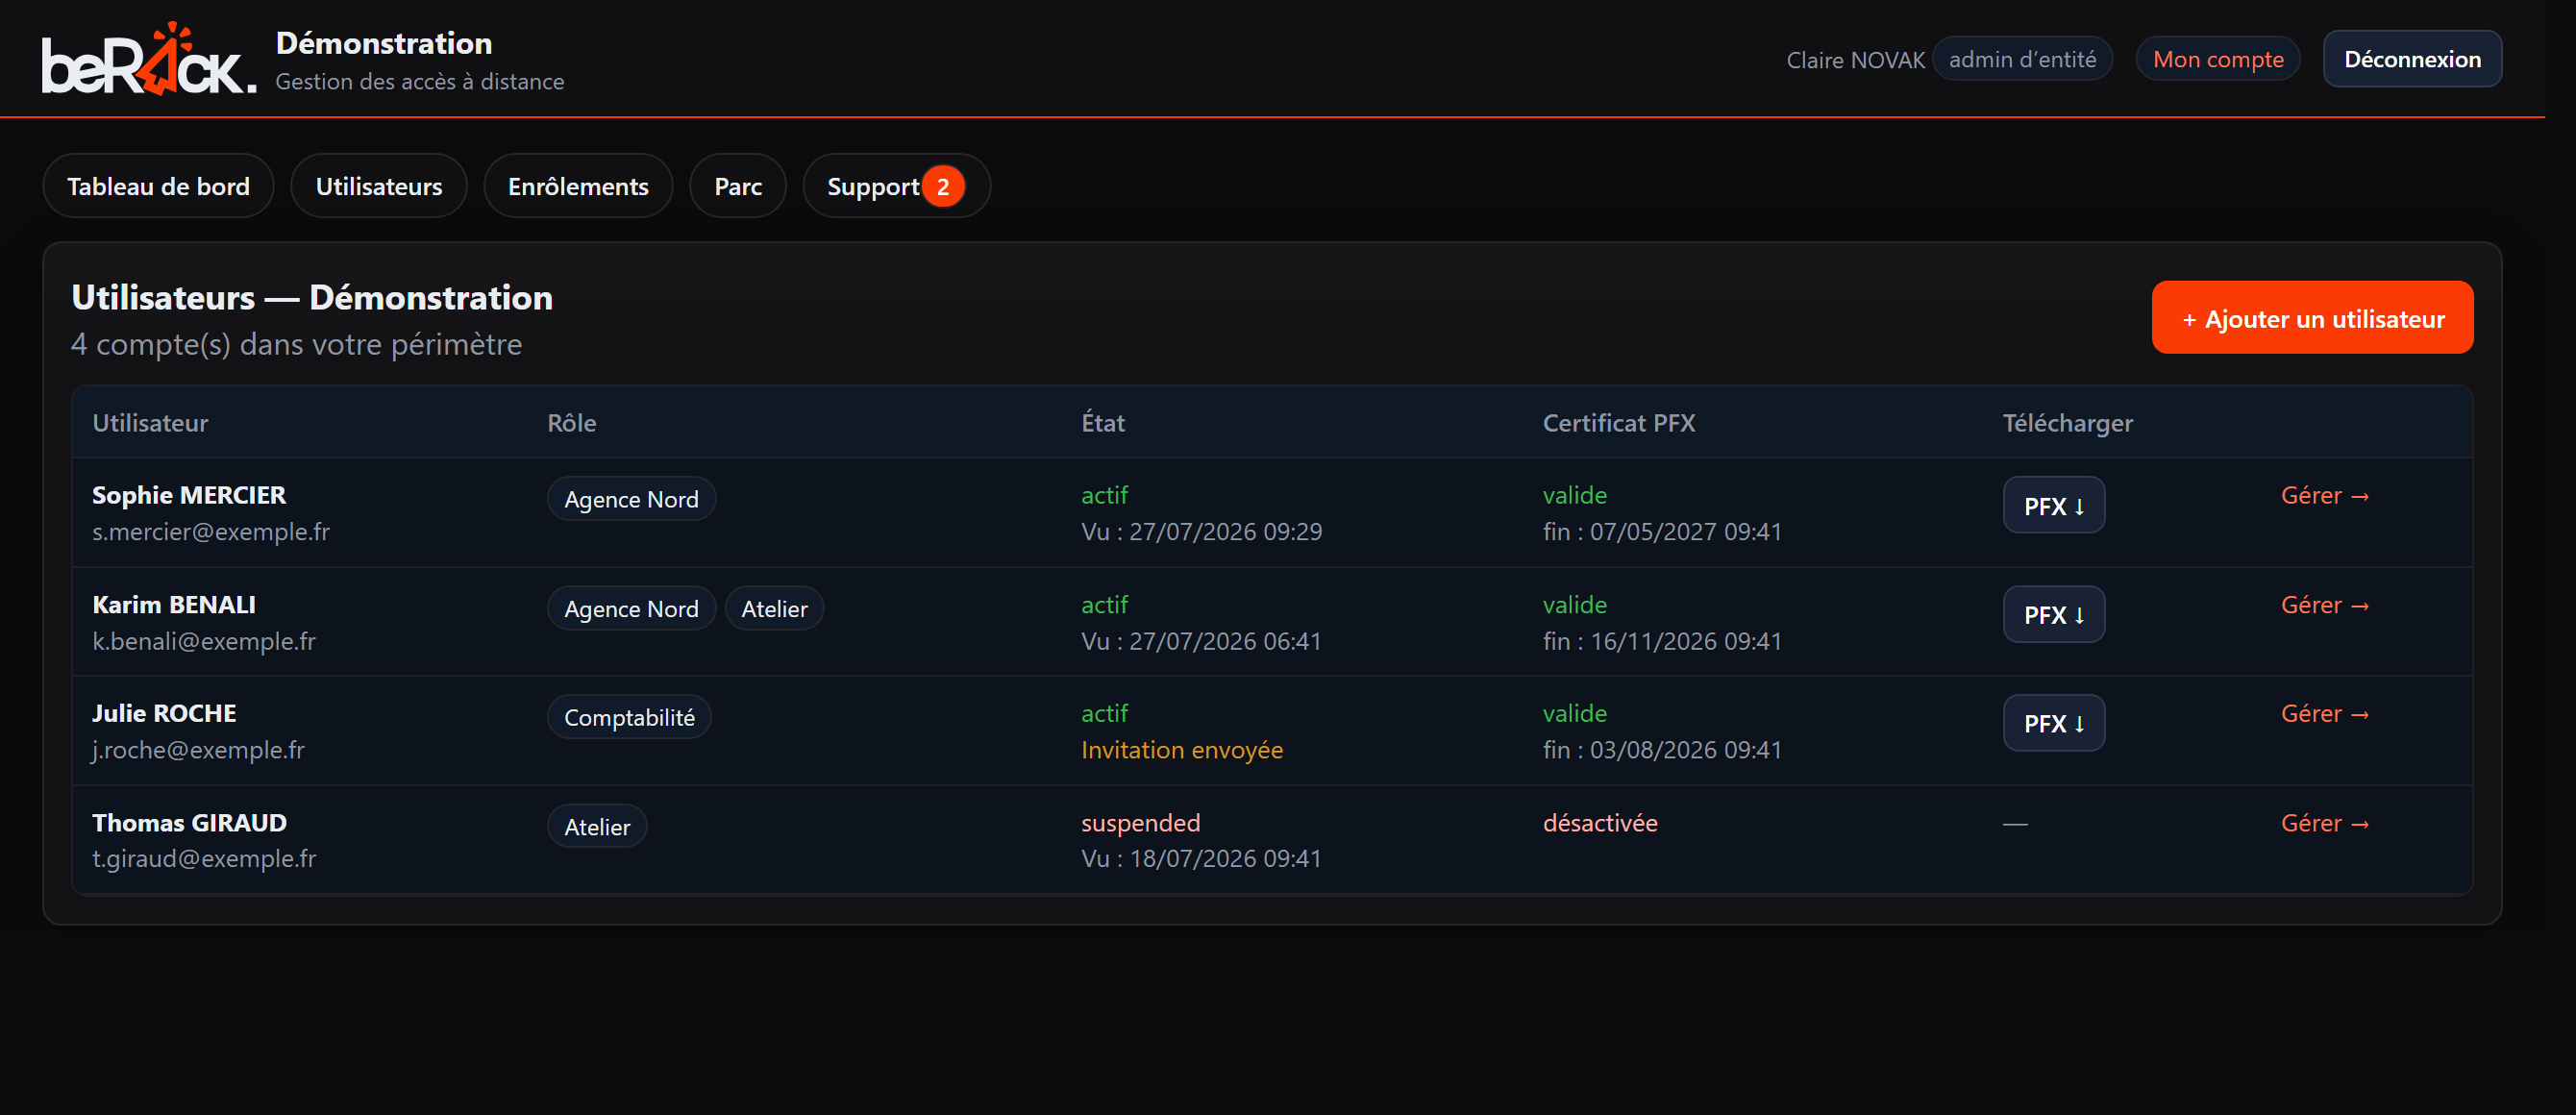Manage Julie ROCHE via Gérer link

[2324, 713]
